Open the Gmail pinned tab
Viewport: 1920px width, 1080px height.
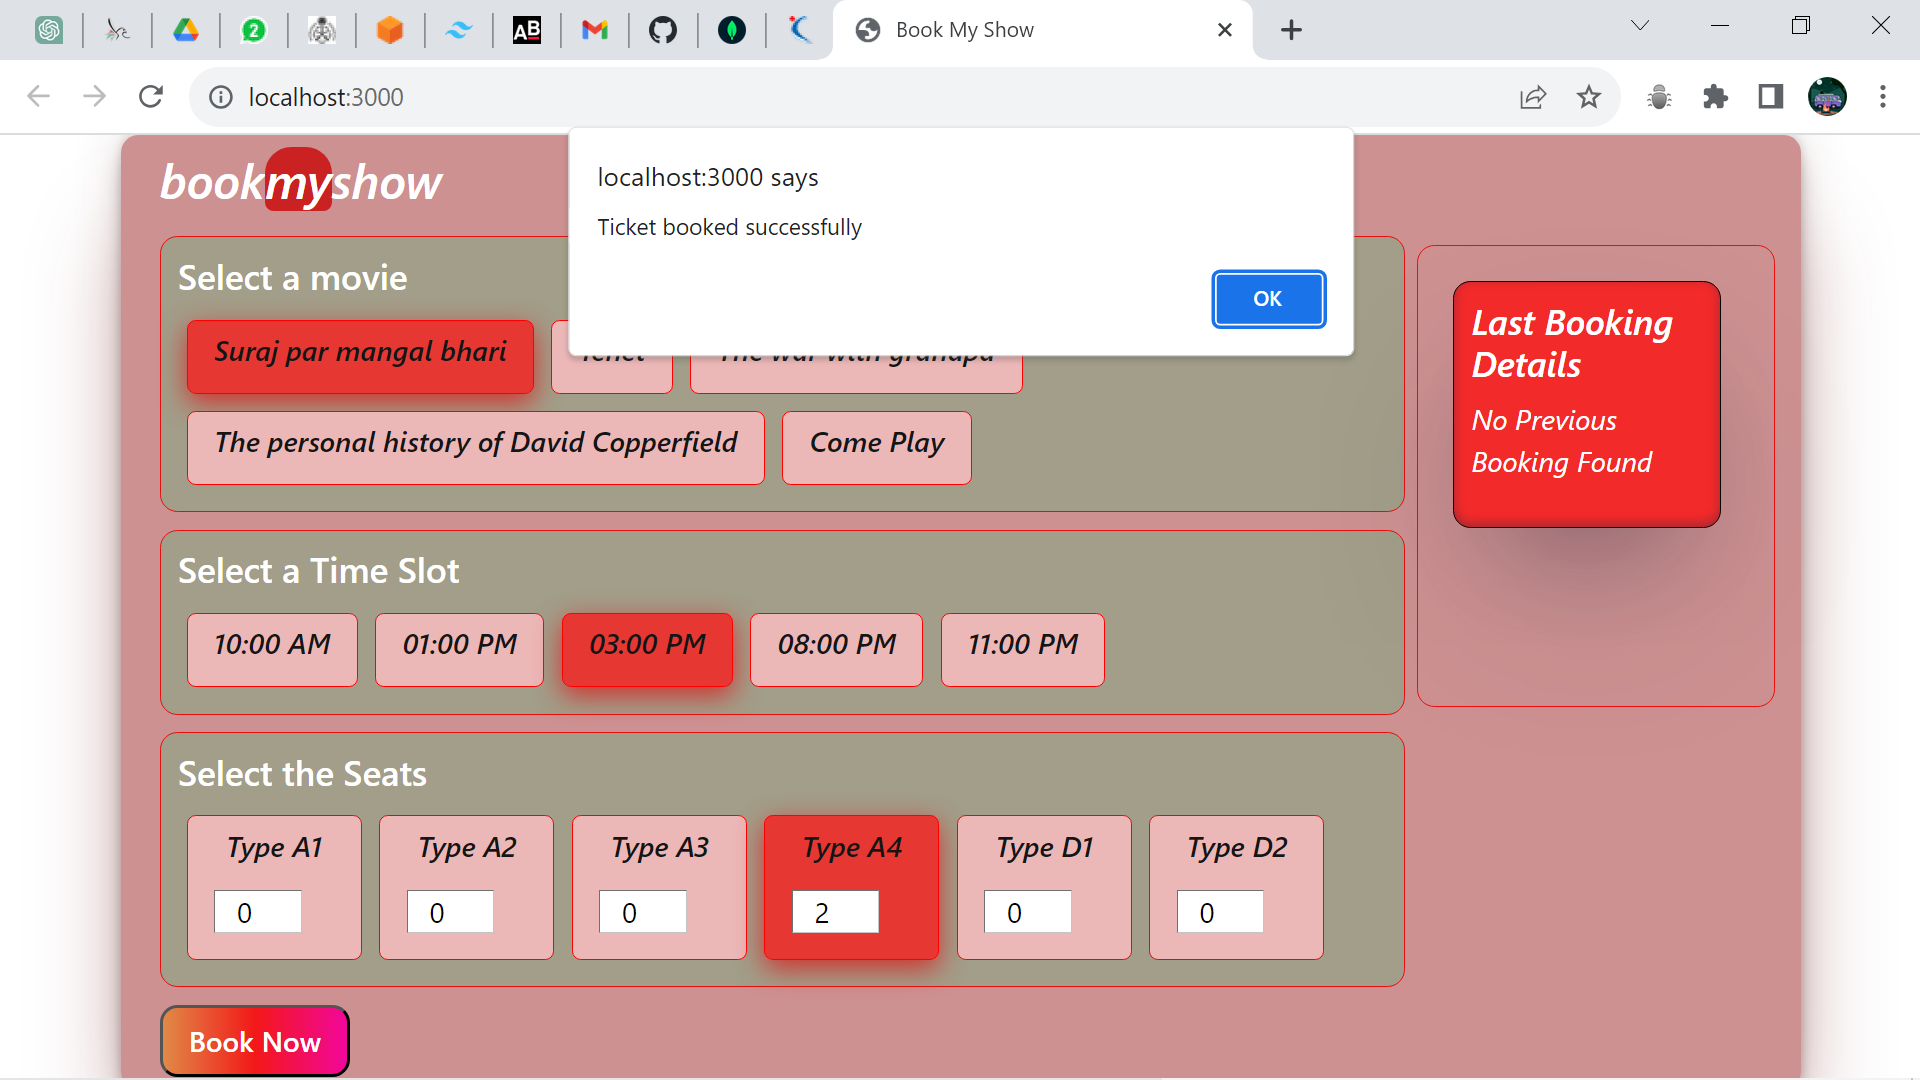[595, 30]
